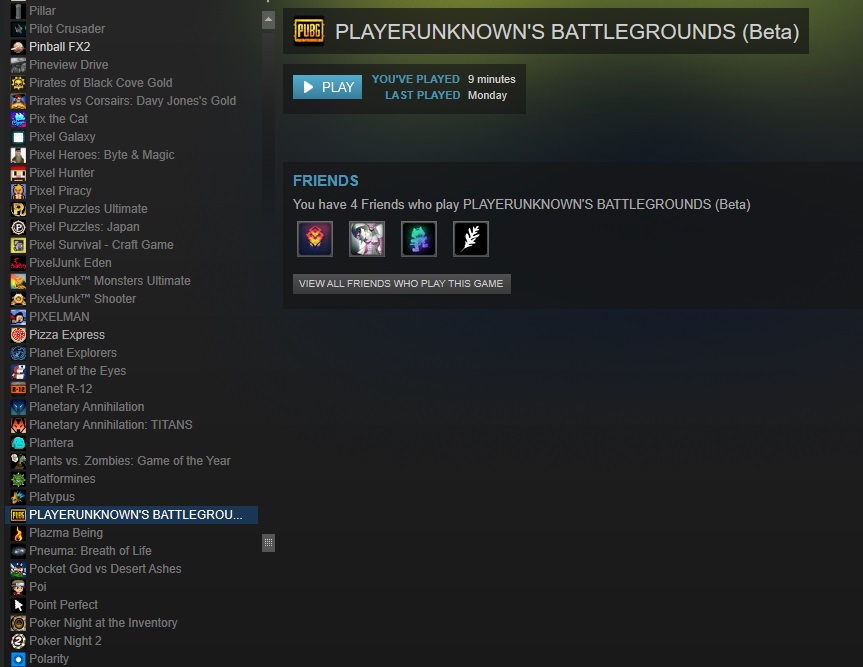Click the Poi game icon

pyautogui.click(x=18, y=587)
